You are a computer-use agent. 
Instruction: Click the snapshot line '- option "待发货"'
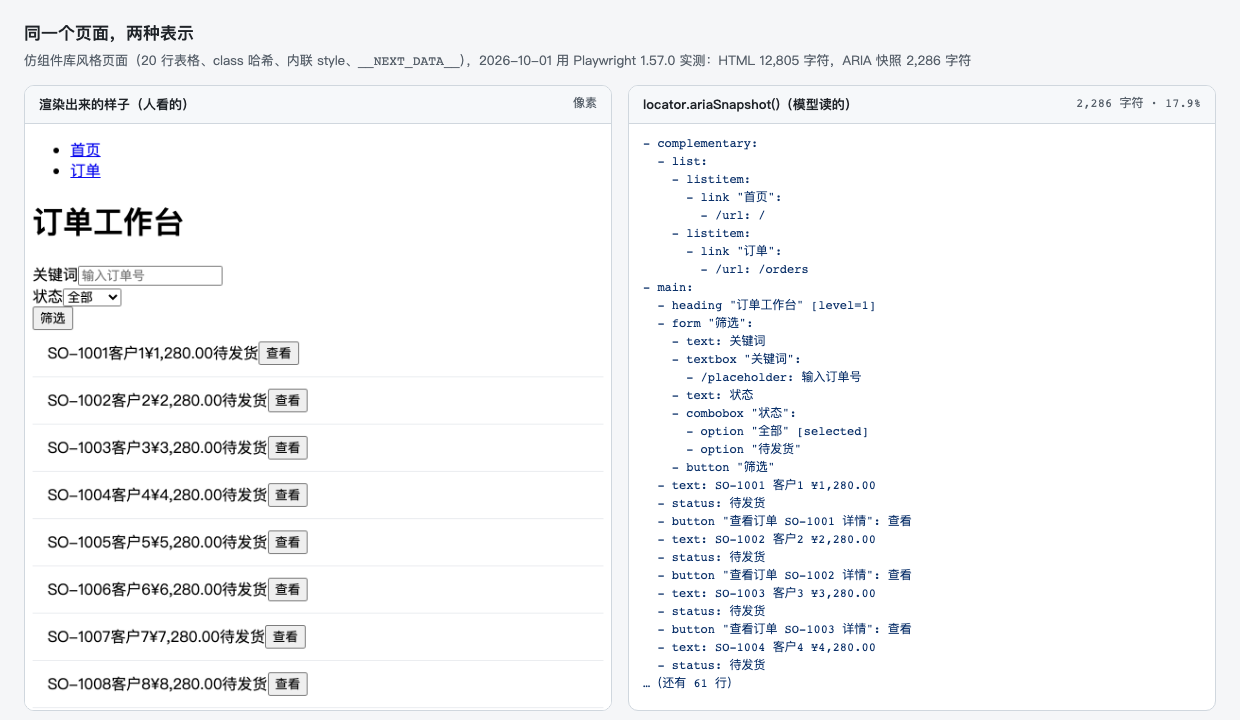point(743,449)
